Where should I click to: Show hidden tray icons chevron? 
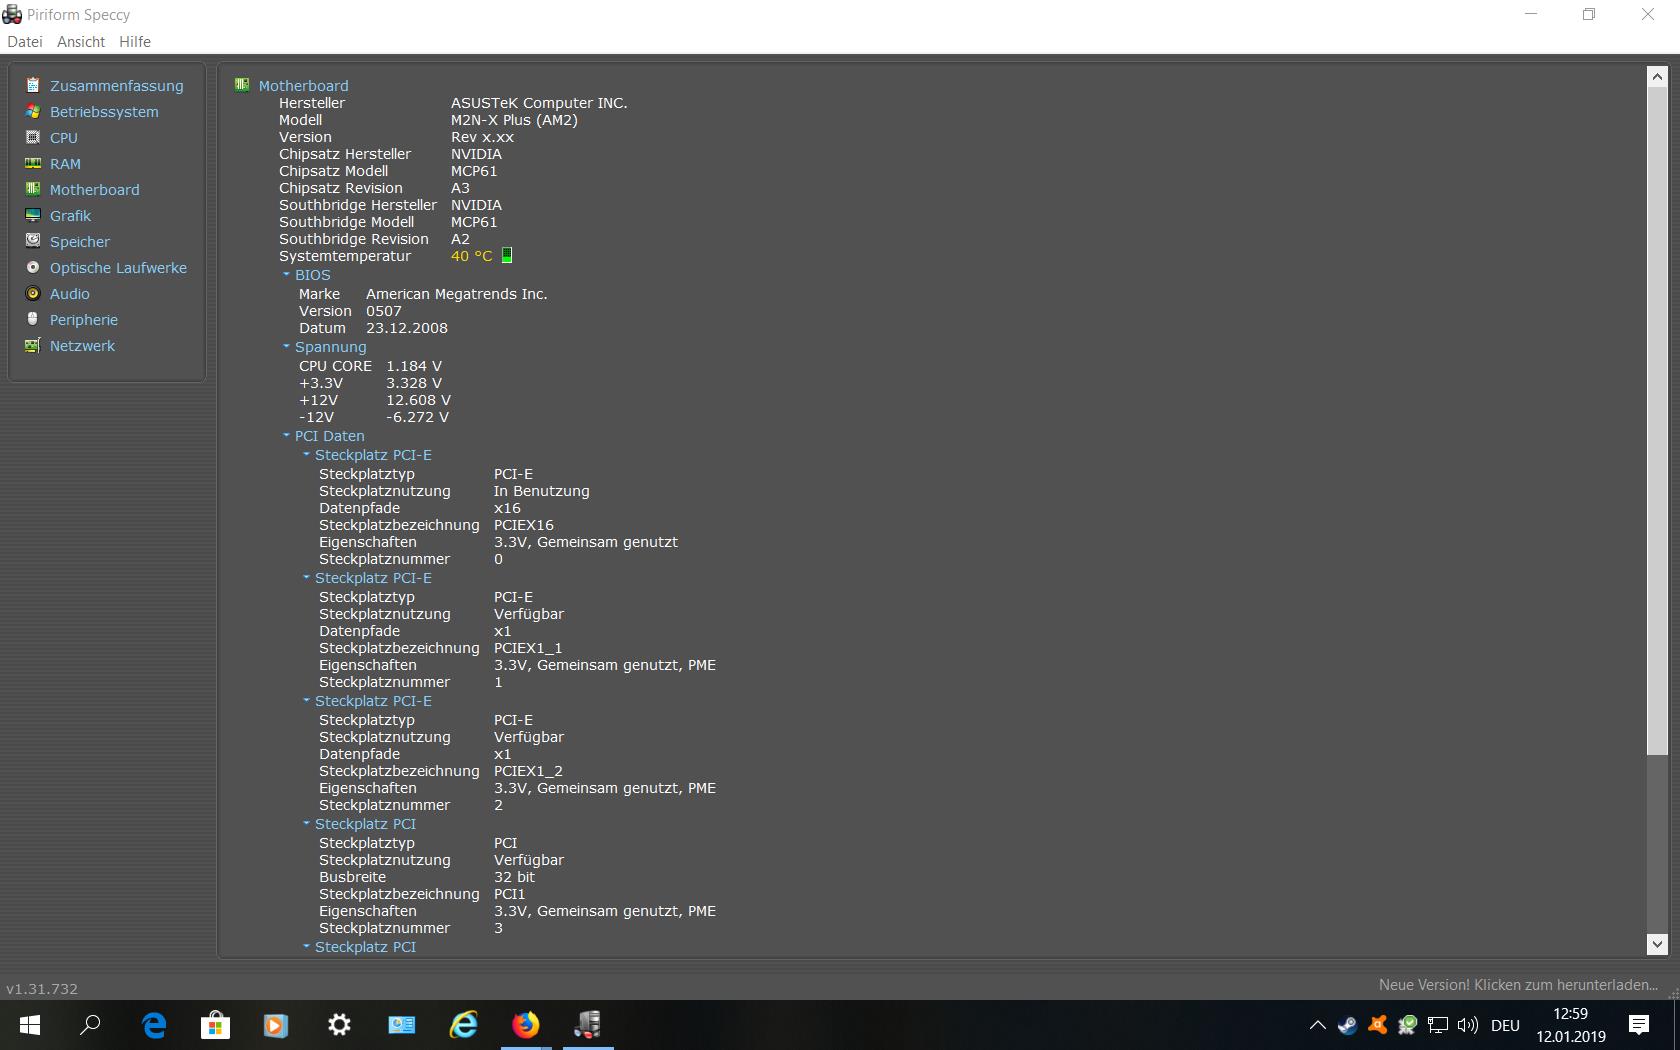[1318, 1025]
